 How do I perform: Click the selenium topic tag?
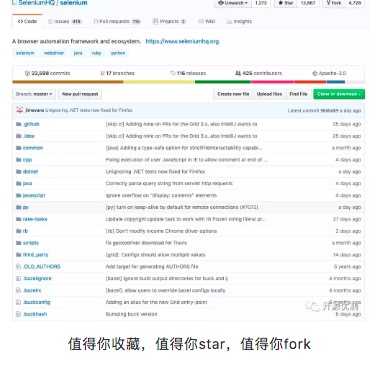tap(25, 53)
